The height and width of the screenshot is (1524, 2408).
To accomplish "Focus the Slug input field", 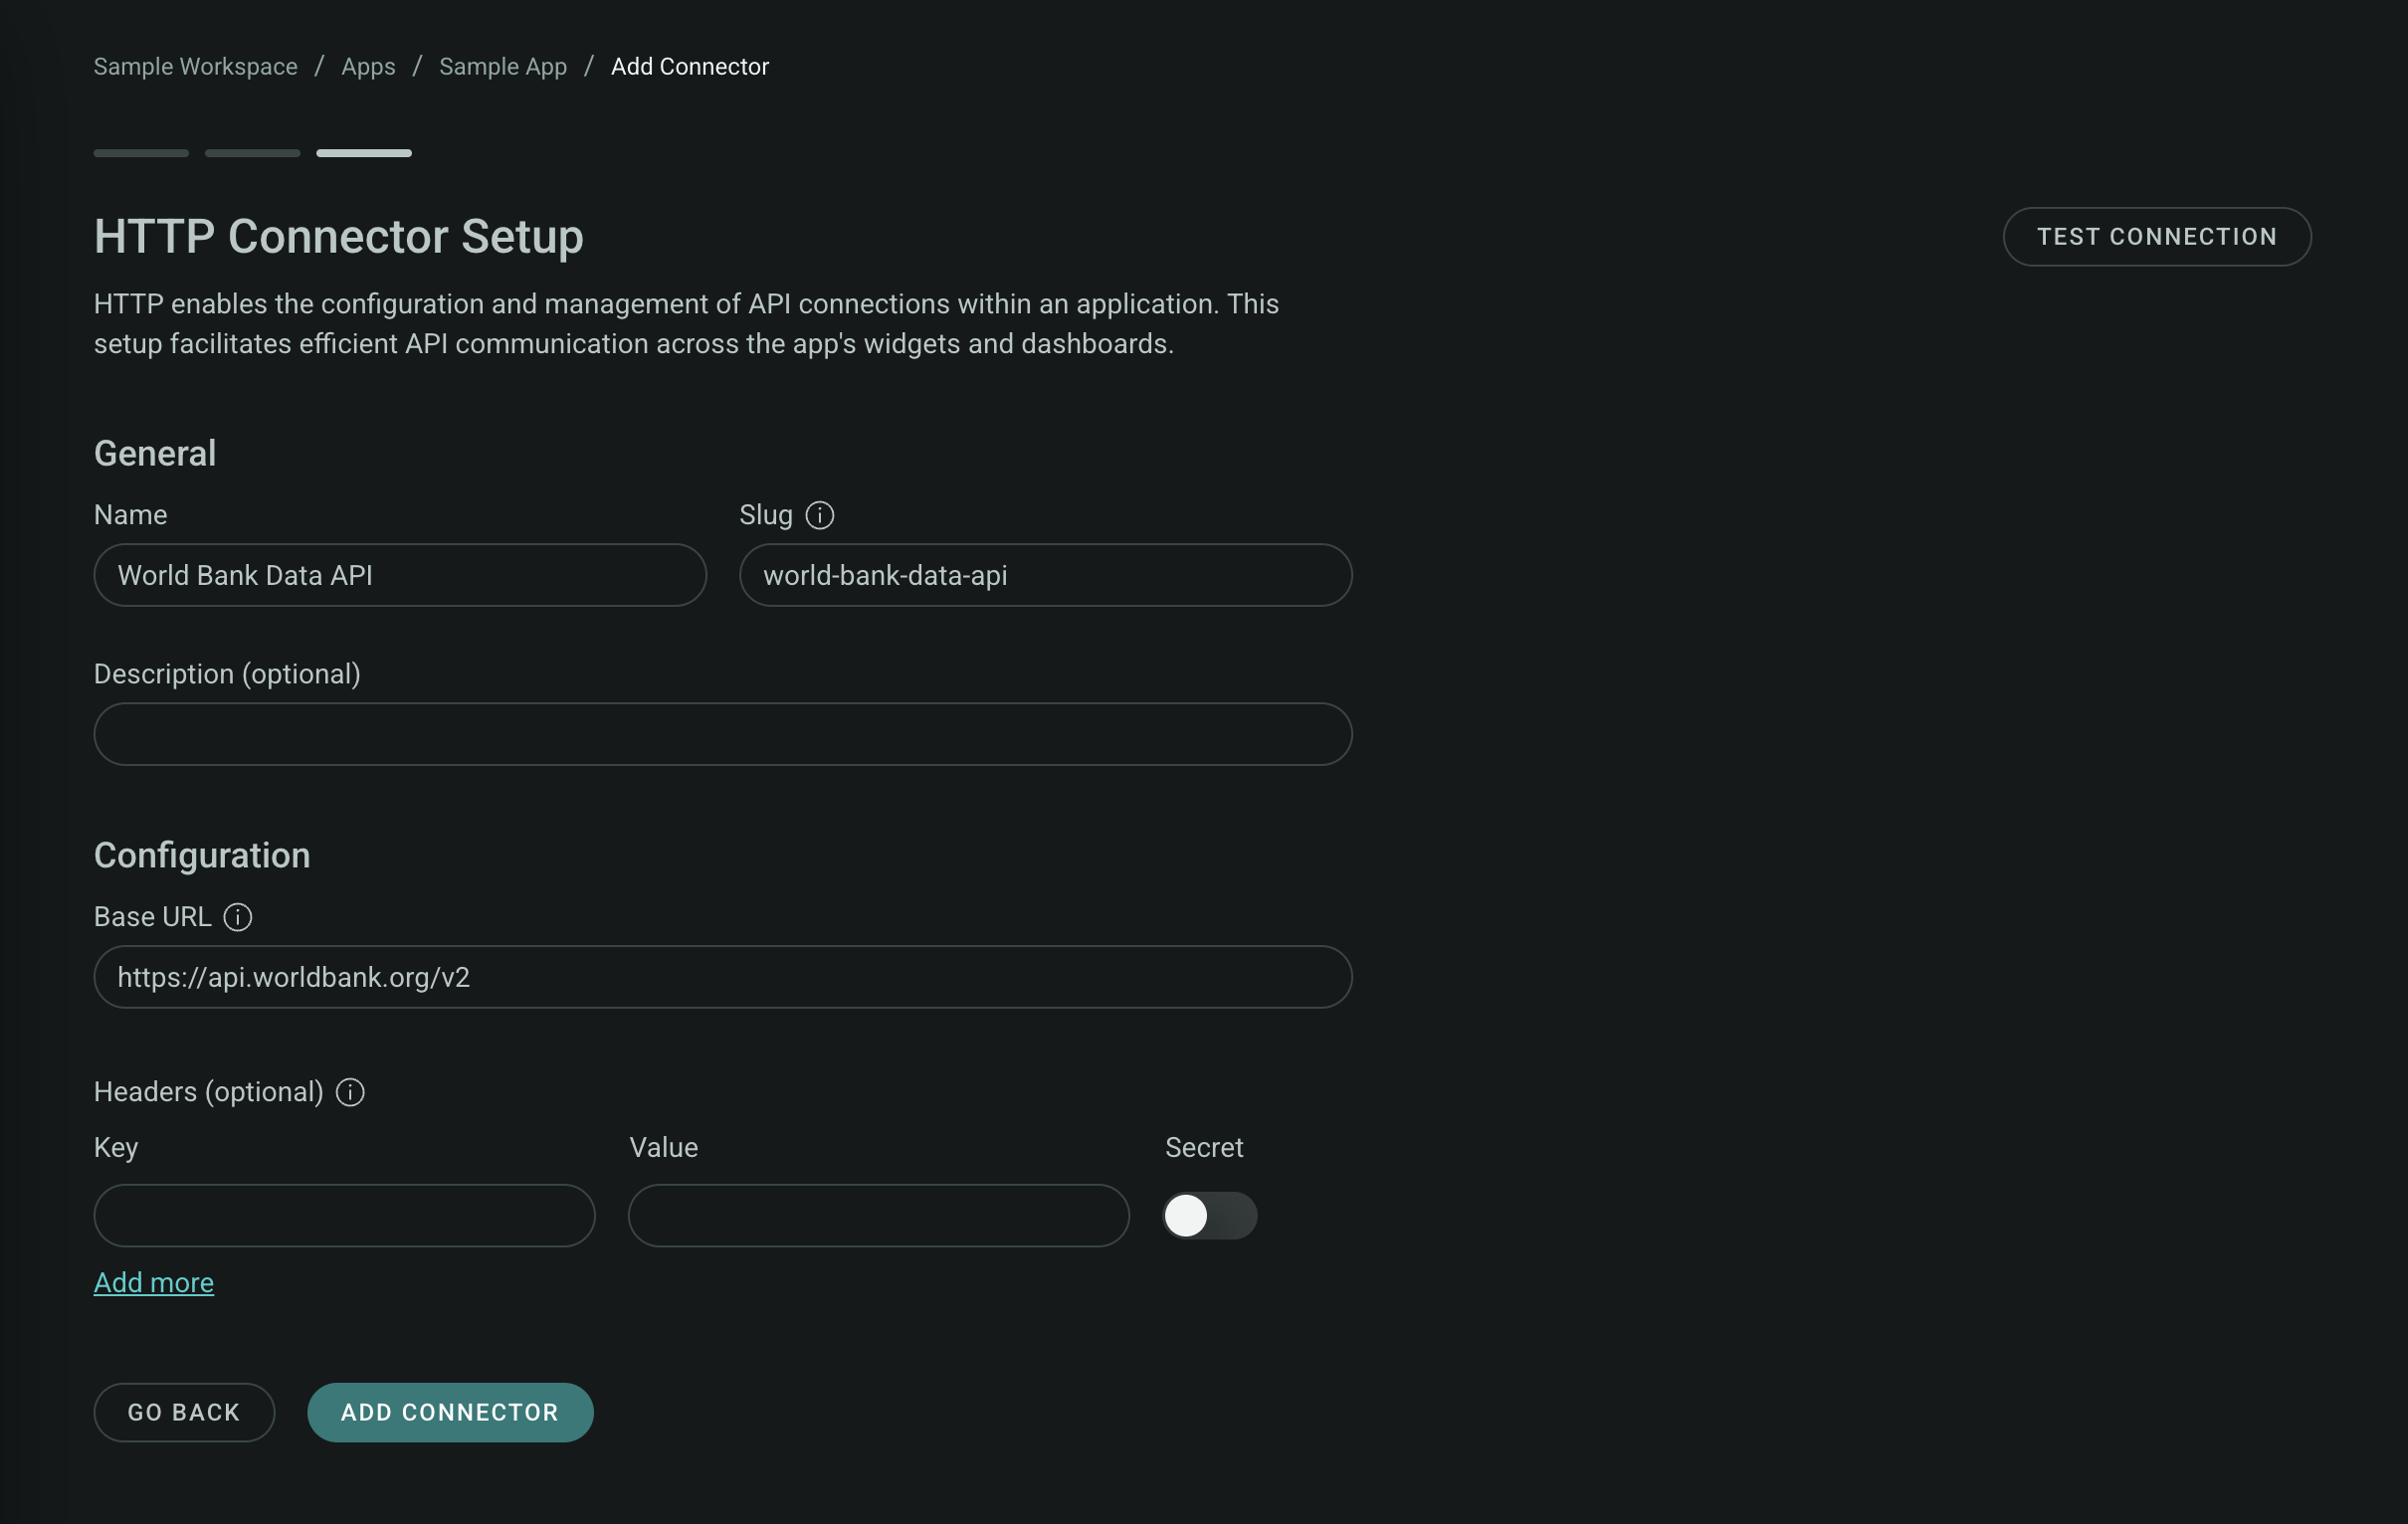I will [x=1045, y=575].
